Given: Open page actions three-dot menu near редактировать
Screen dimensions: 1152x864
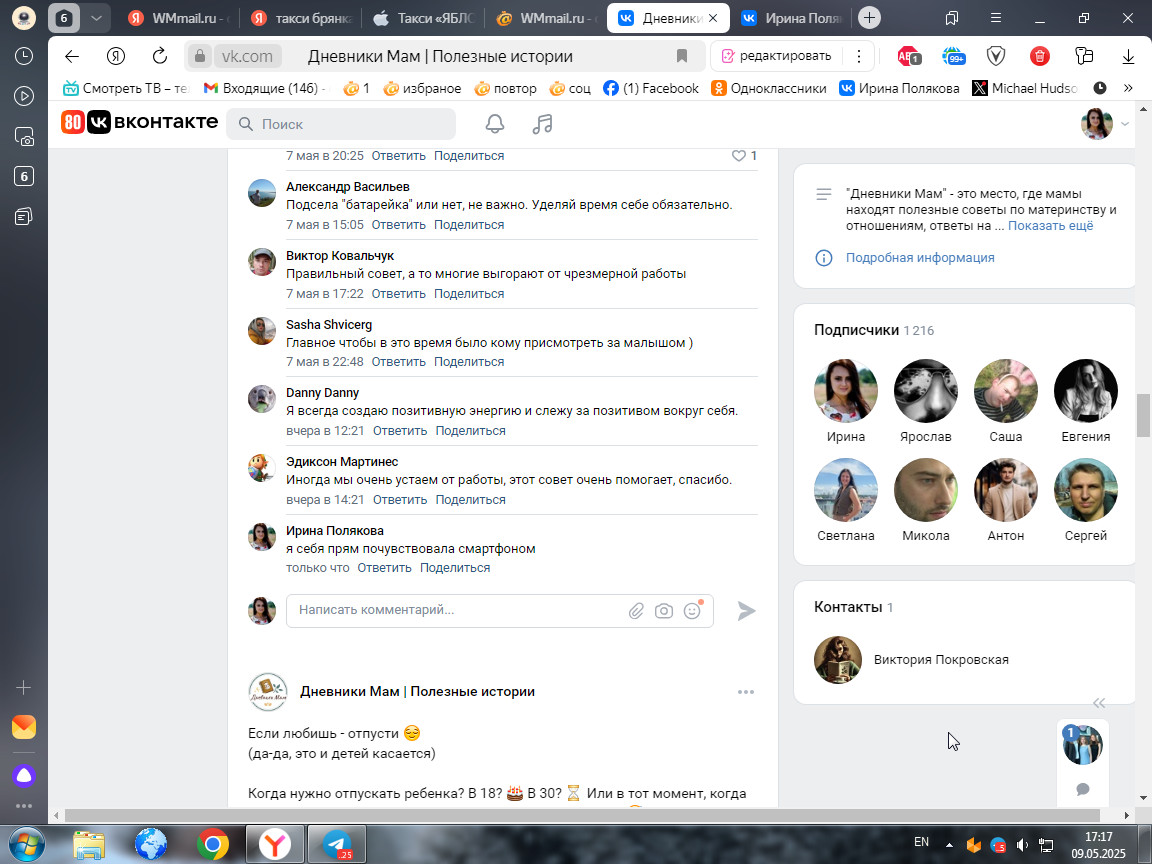Looking at the screenshot, I should tap(859, 57).
